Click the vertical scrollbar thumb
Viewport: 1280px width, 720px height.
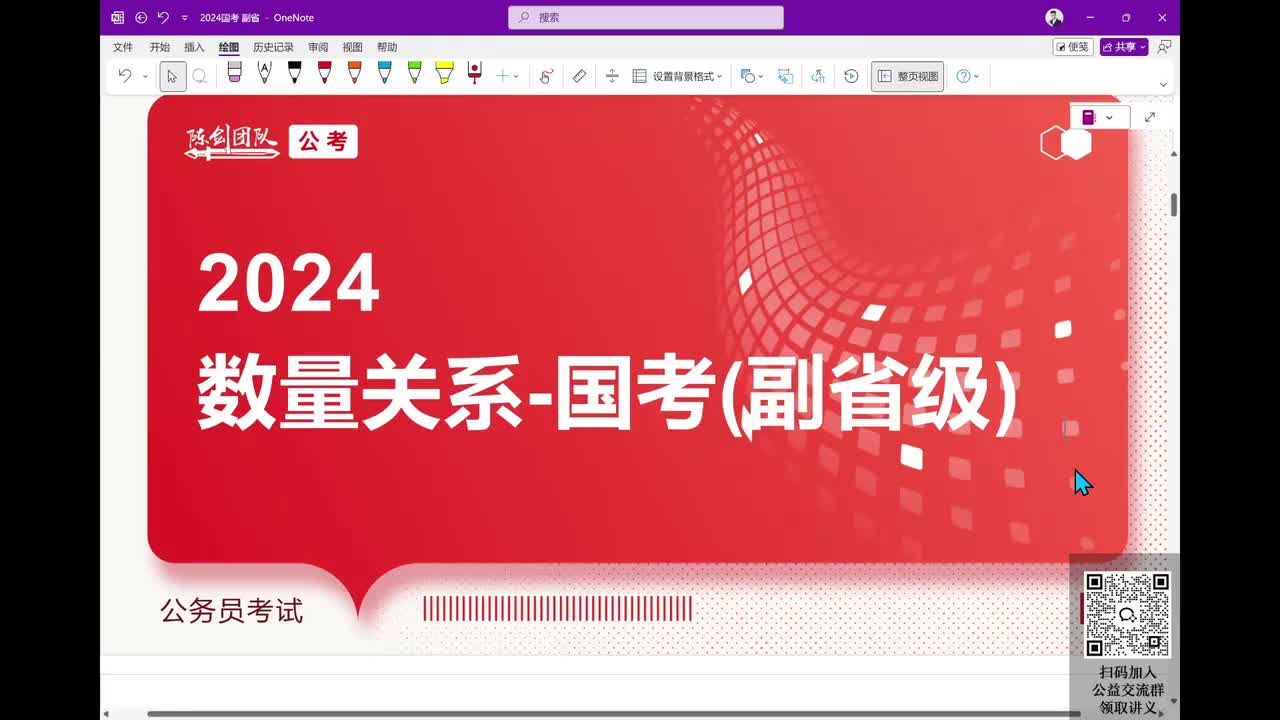(x=1174, y=204)
